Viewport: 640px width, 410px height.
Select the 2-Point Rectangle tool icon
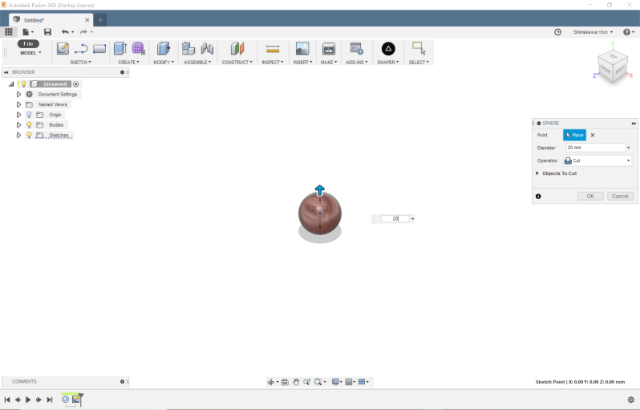coord(99,49)
